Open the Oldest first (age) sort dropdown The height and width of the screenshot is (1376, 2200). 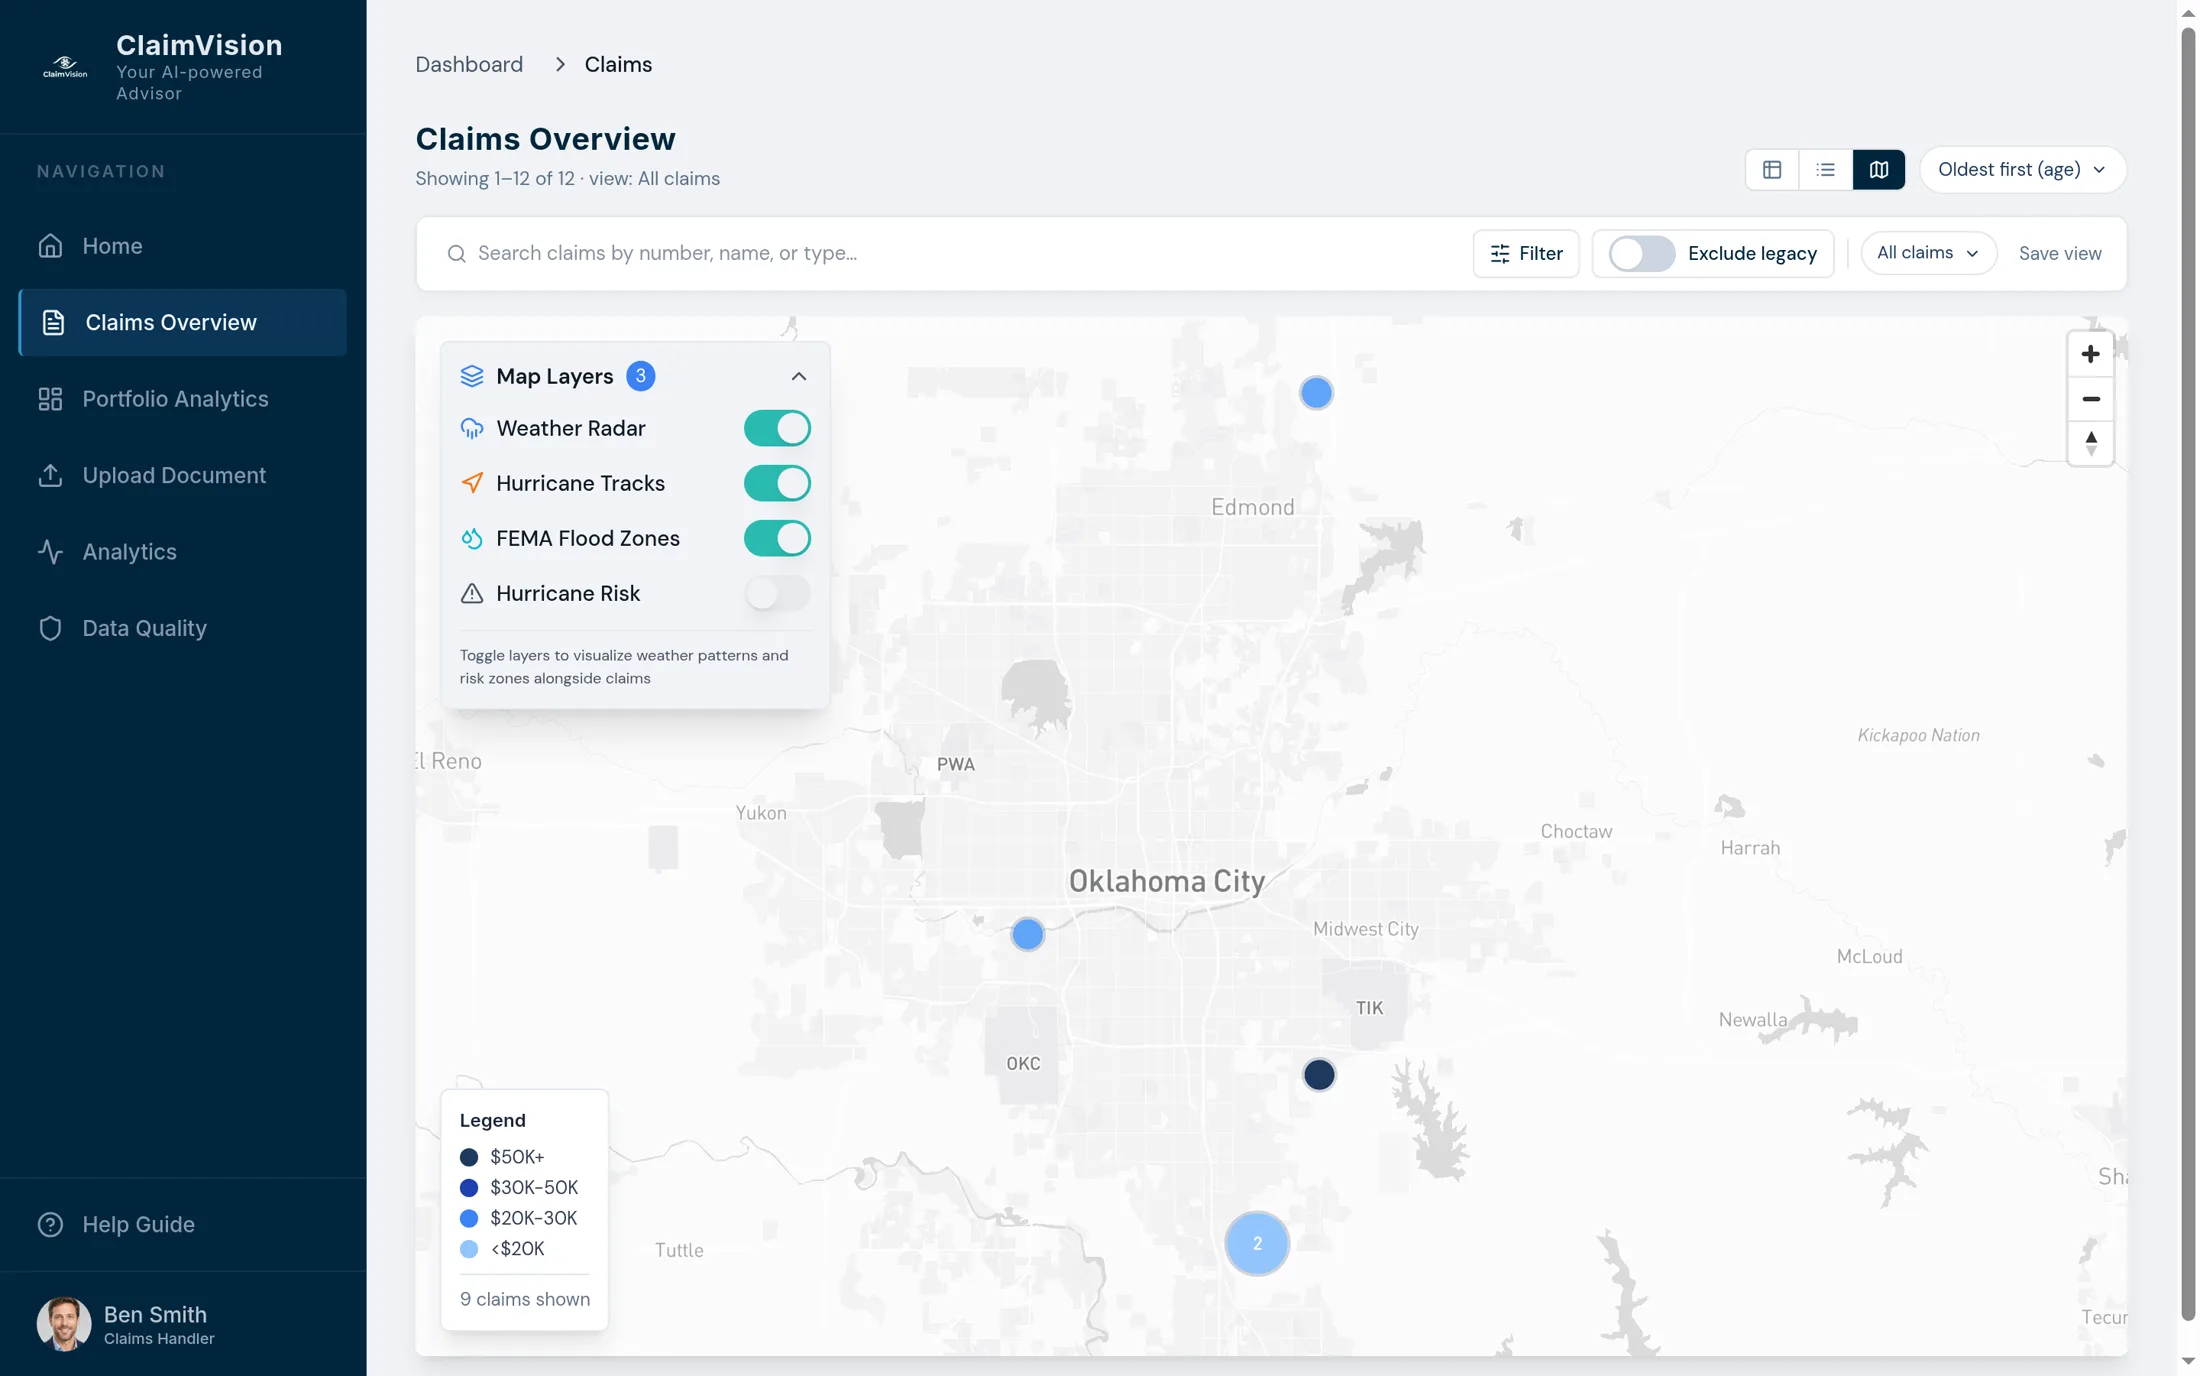pyautogui.click(x=2022, y=170)
